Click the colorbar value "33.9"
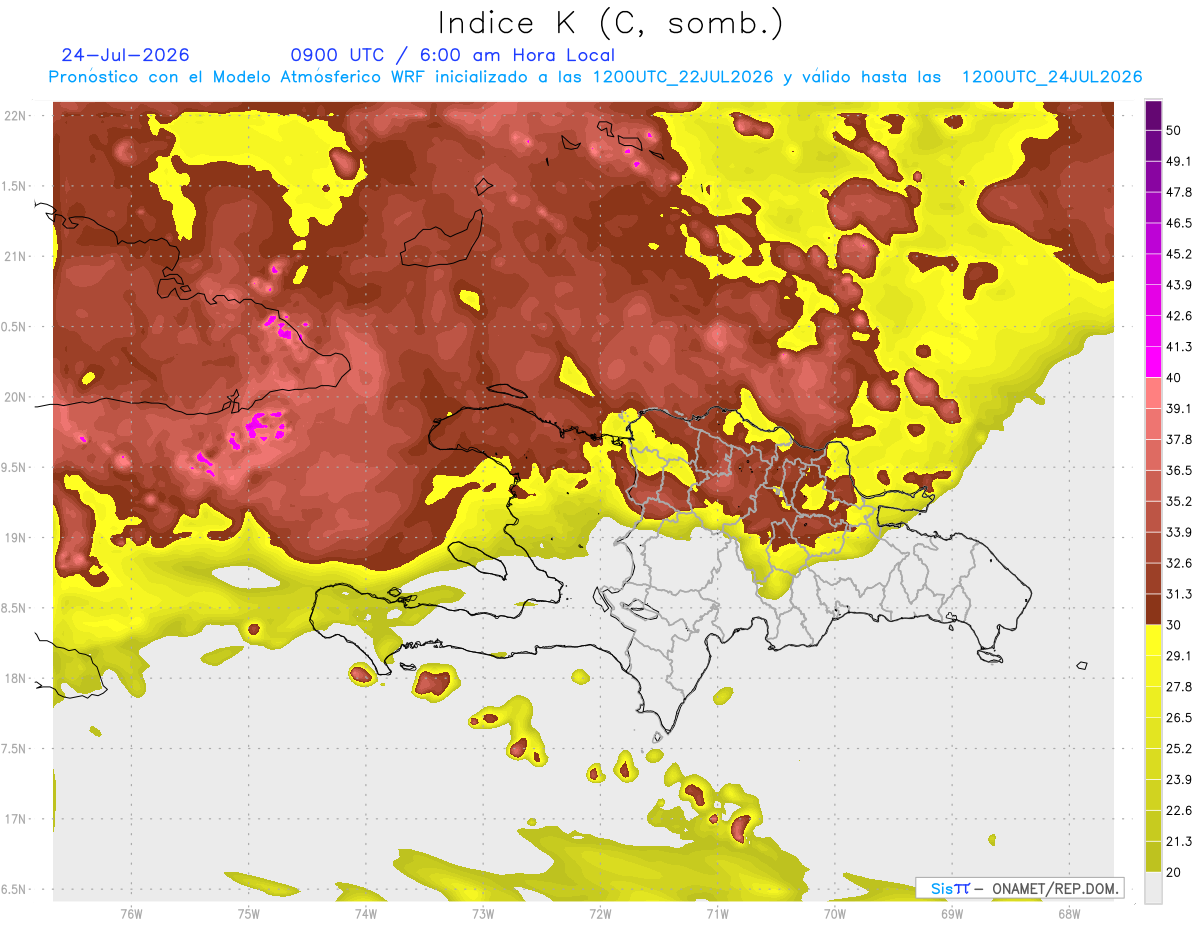Viewport: 1200px width, 927px height. click(x=1179, y=532)
